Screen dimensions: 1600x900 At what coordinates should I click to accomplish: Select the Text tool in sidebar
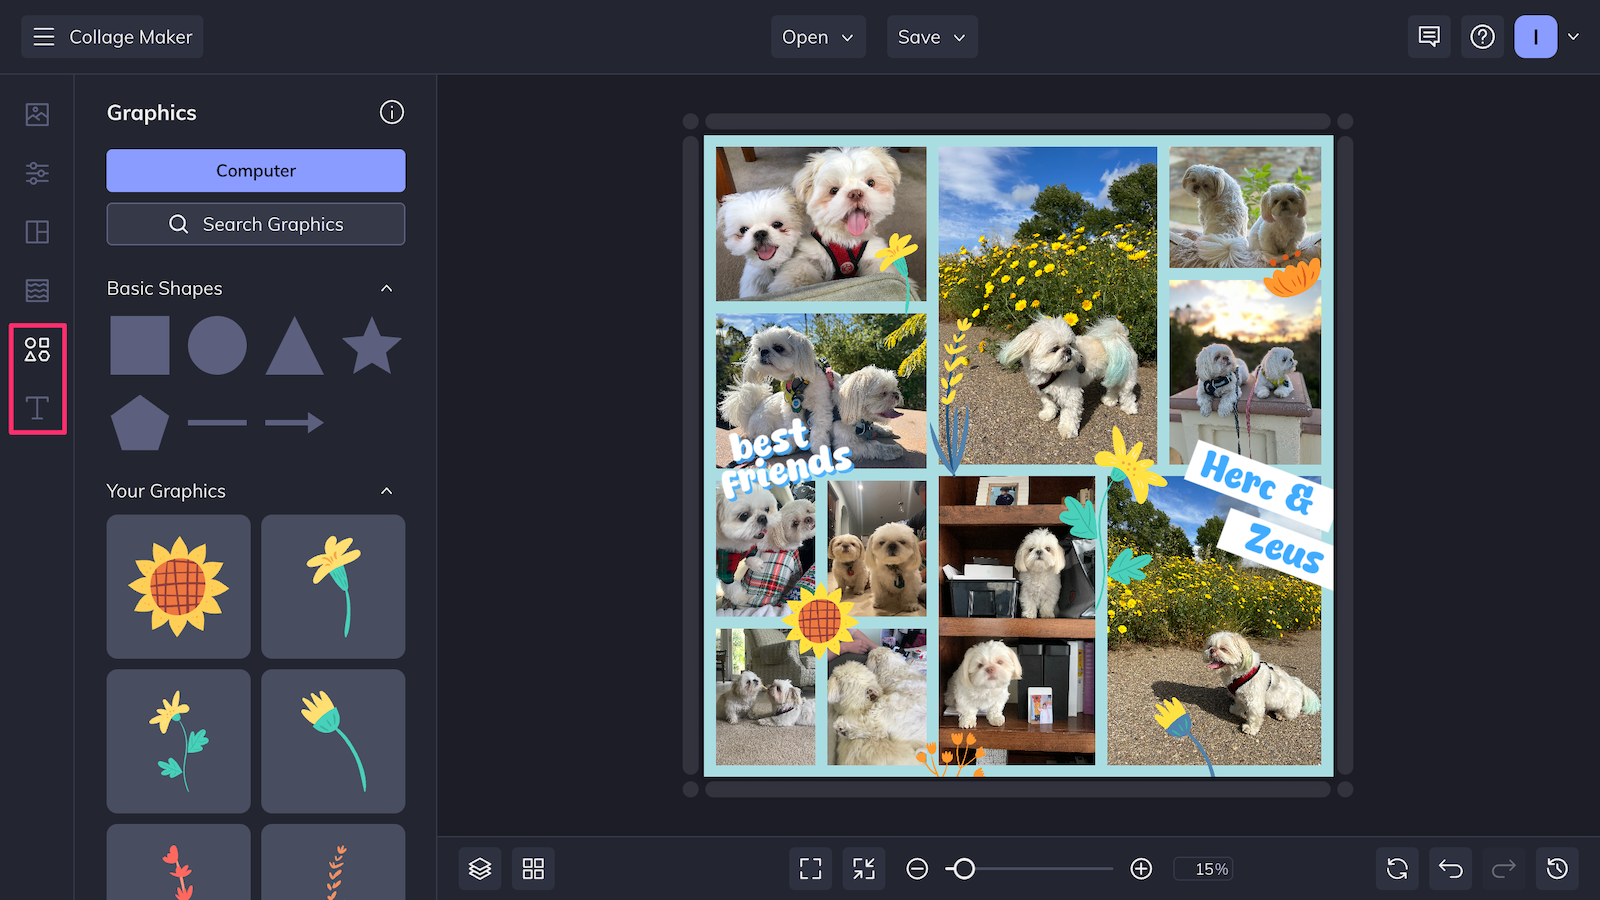36,407
